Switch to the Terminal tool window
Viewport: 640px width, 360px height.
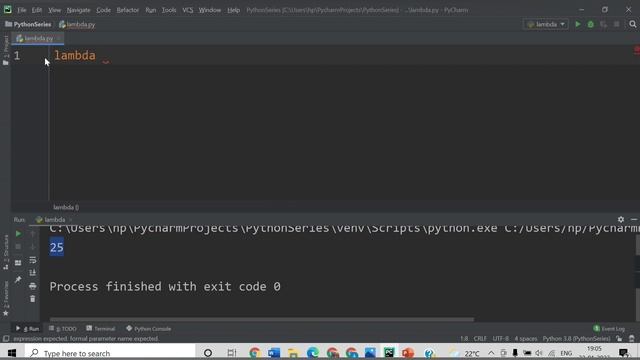101,329
